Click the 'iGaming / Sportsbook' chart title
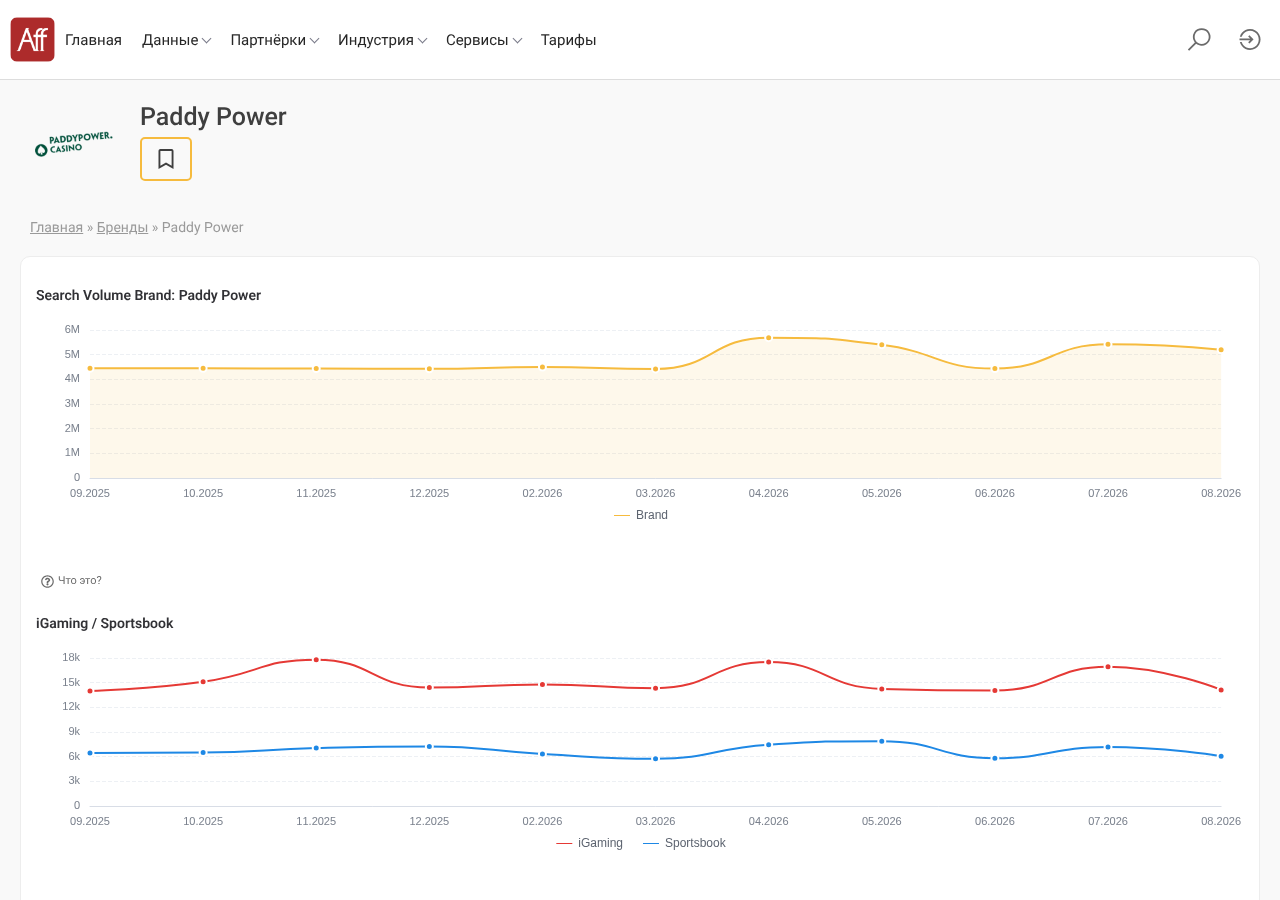 coord(105,624)
